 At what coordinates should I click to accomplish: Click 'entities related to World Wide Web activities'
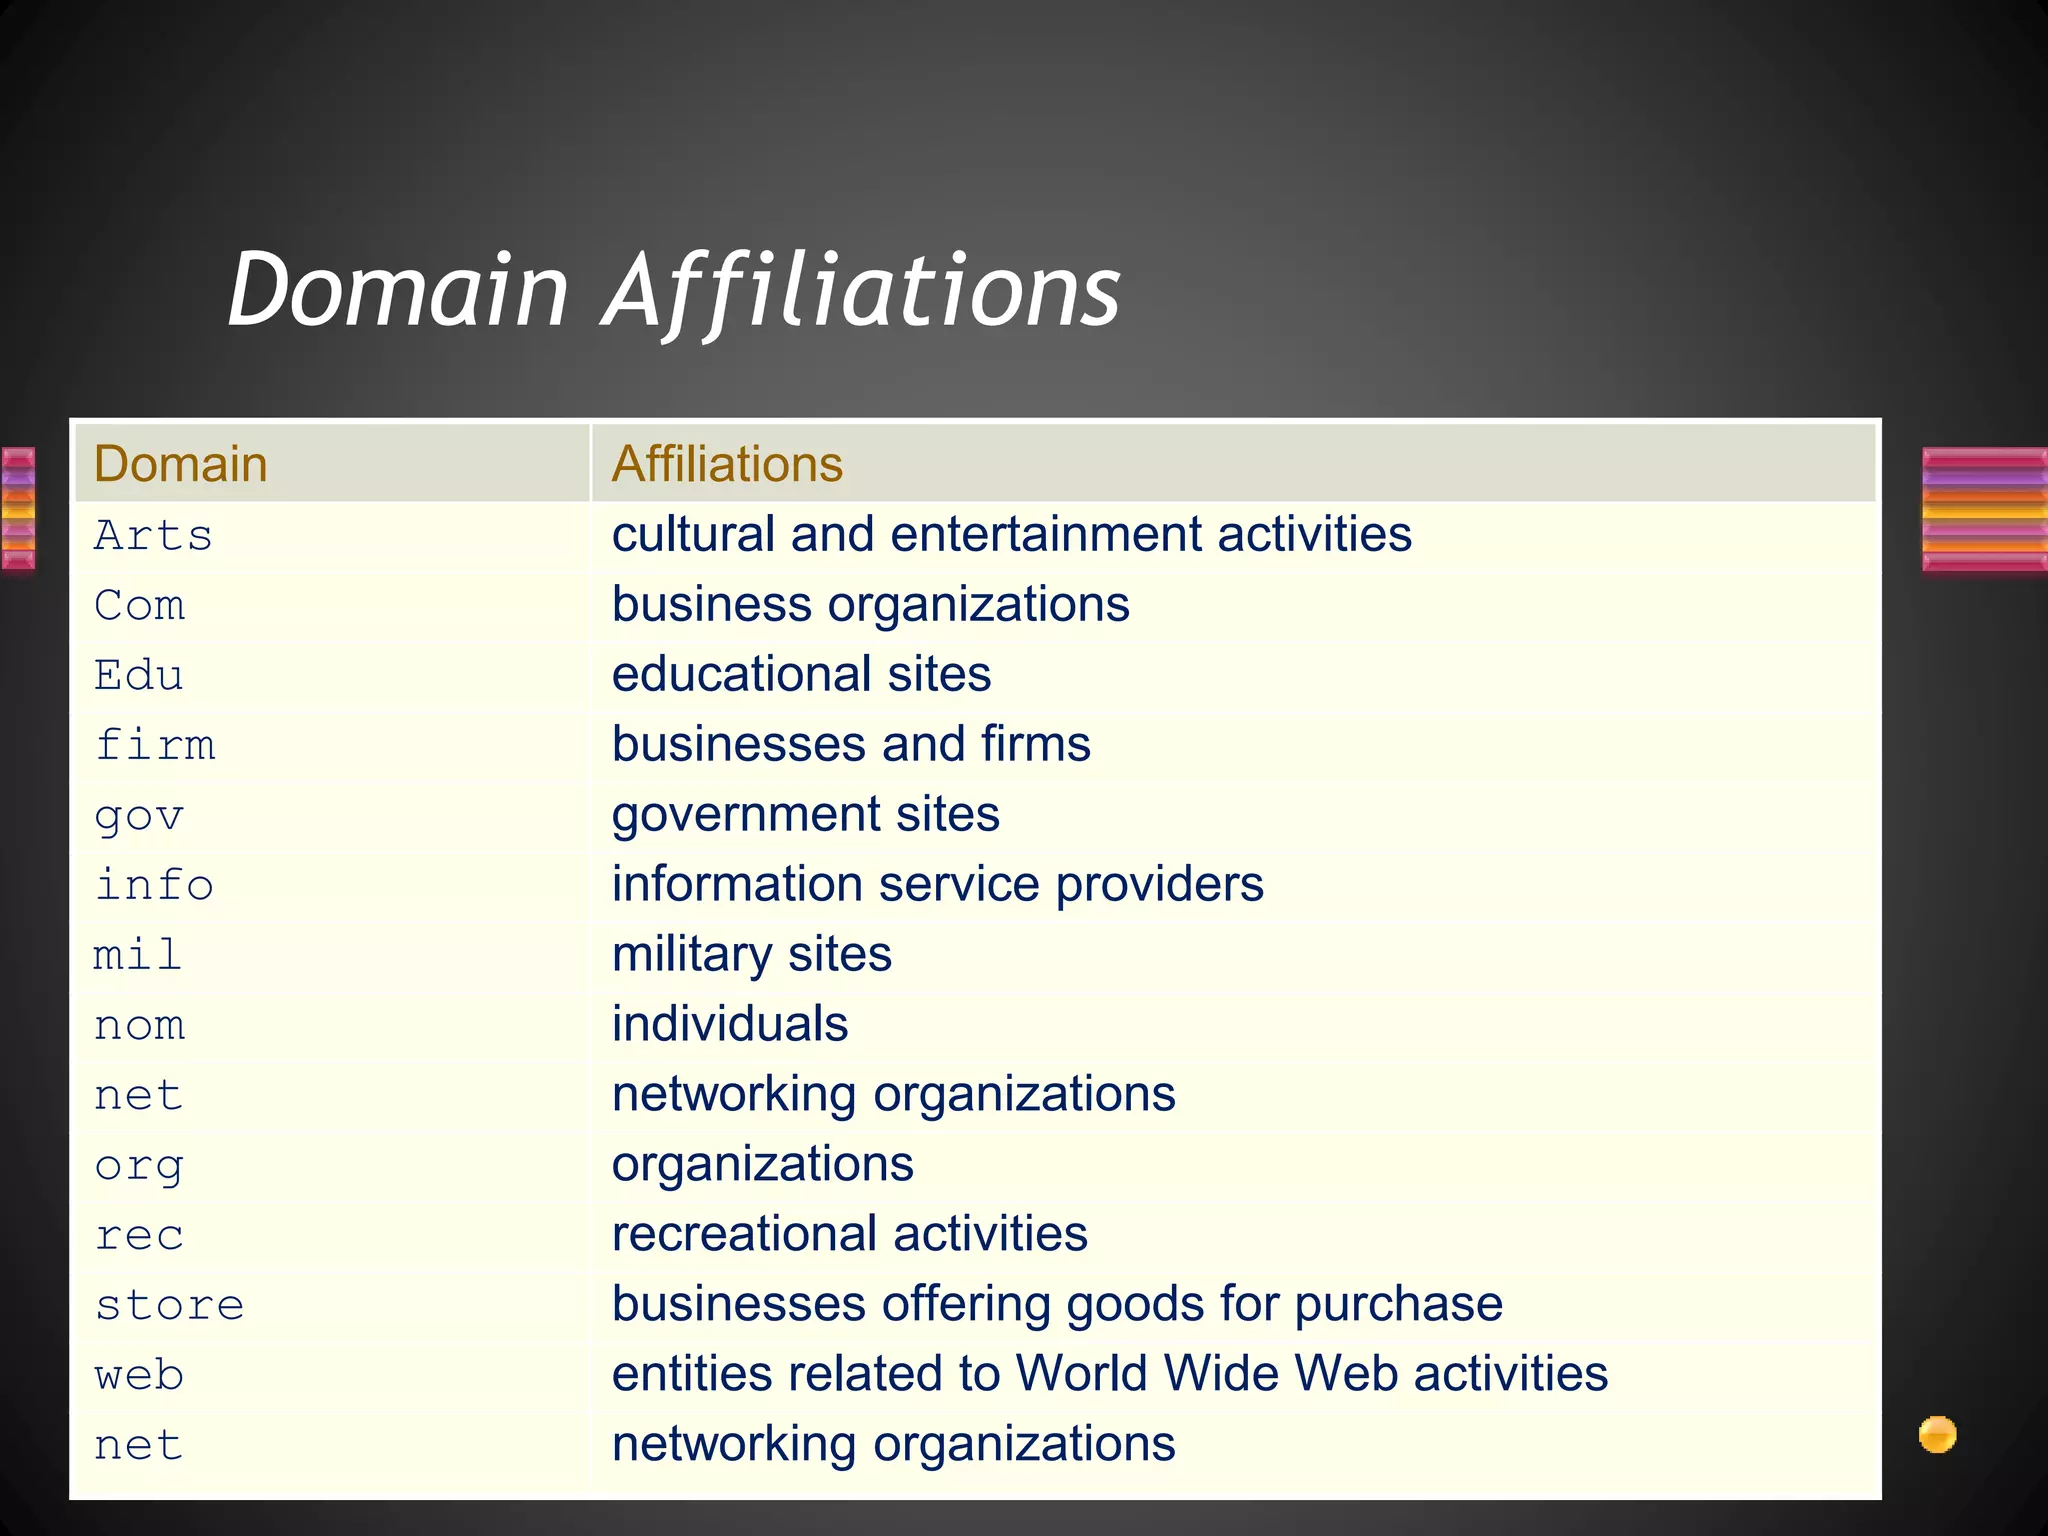point(1109,1374)
